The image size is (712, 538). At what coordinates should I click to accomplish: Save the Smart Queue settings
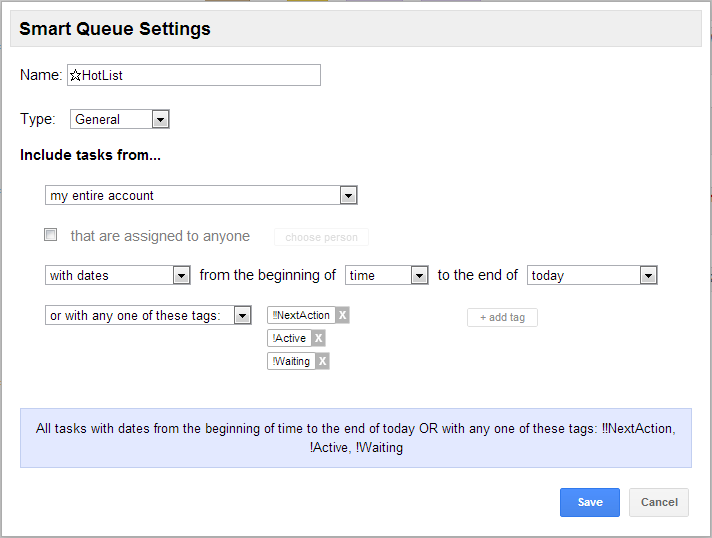click(590, 502)
